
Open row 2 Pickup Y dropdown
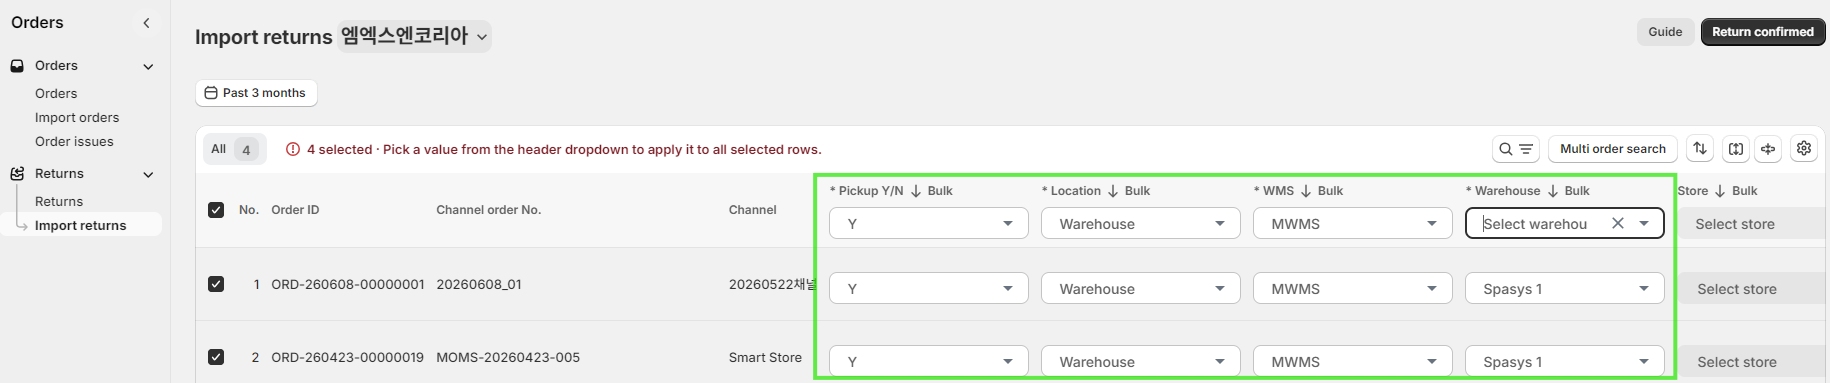point(929,361)
